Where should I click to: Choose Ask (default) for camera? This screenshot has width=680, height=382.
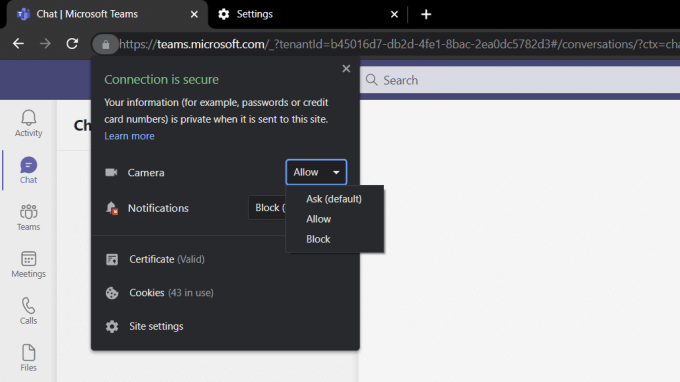click(x=334, y=199)
